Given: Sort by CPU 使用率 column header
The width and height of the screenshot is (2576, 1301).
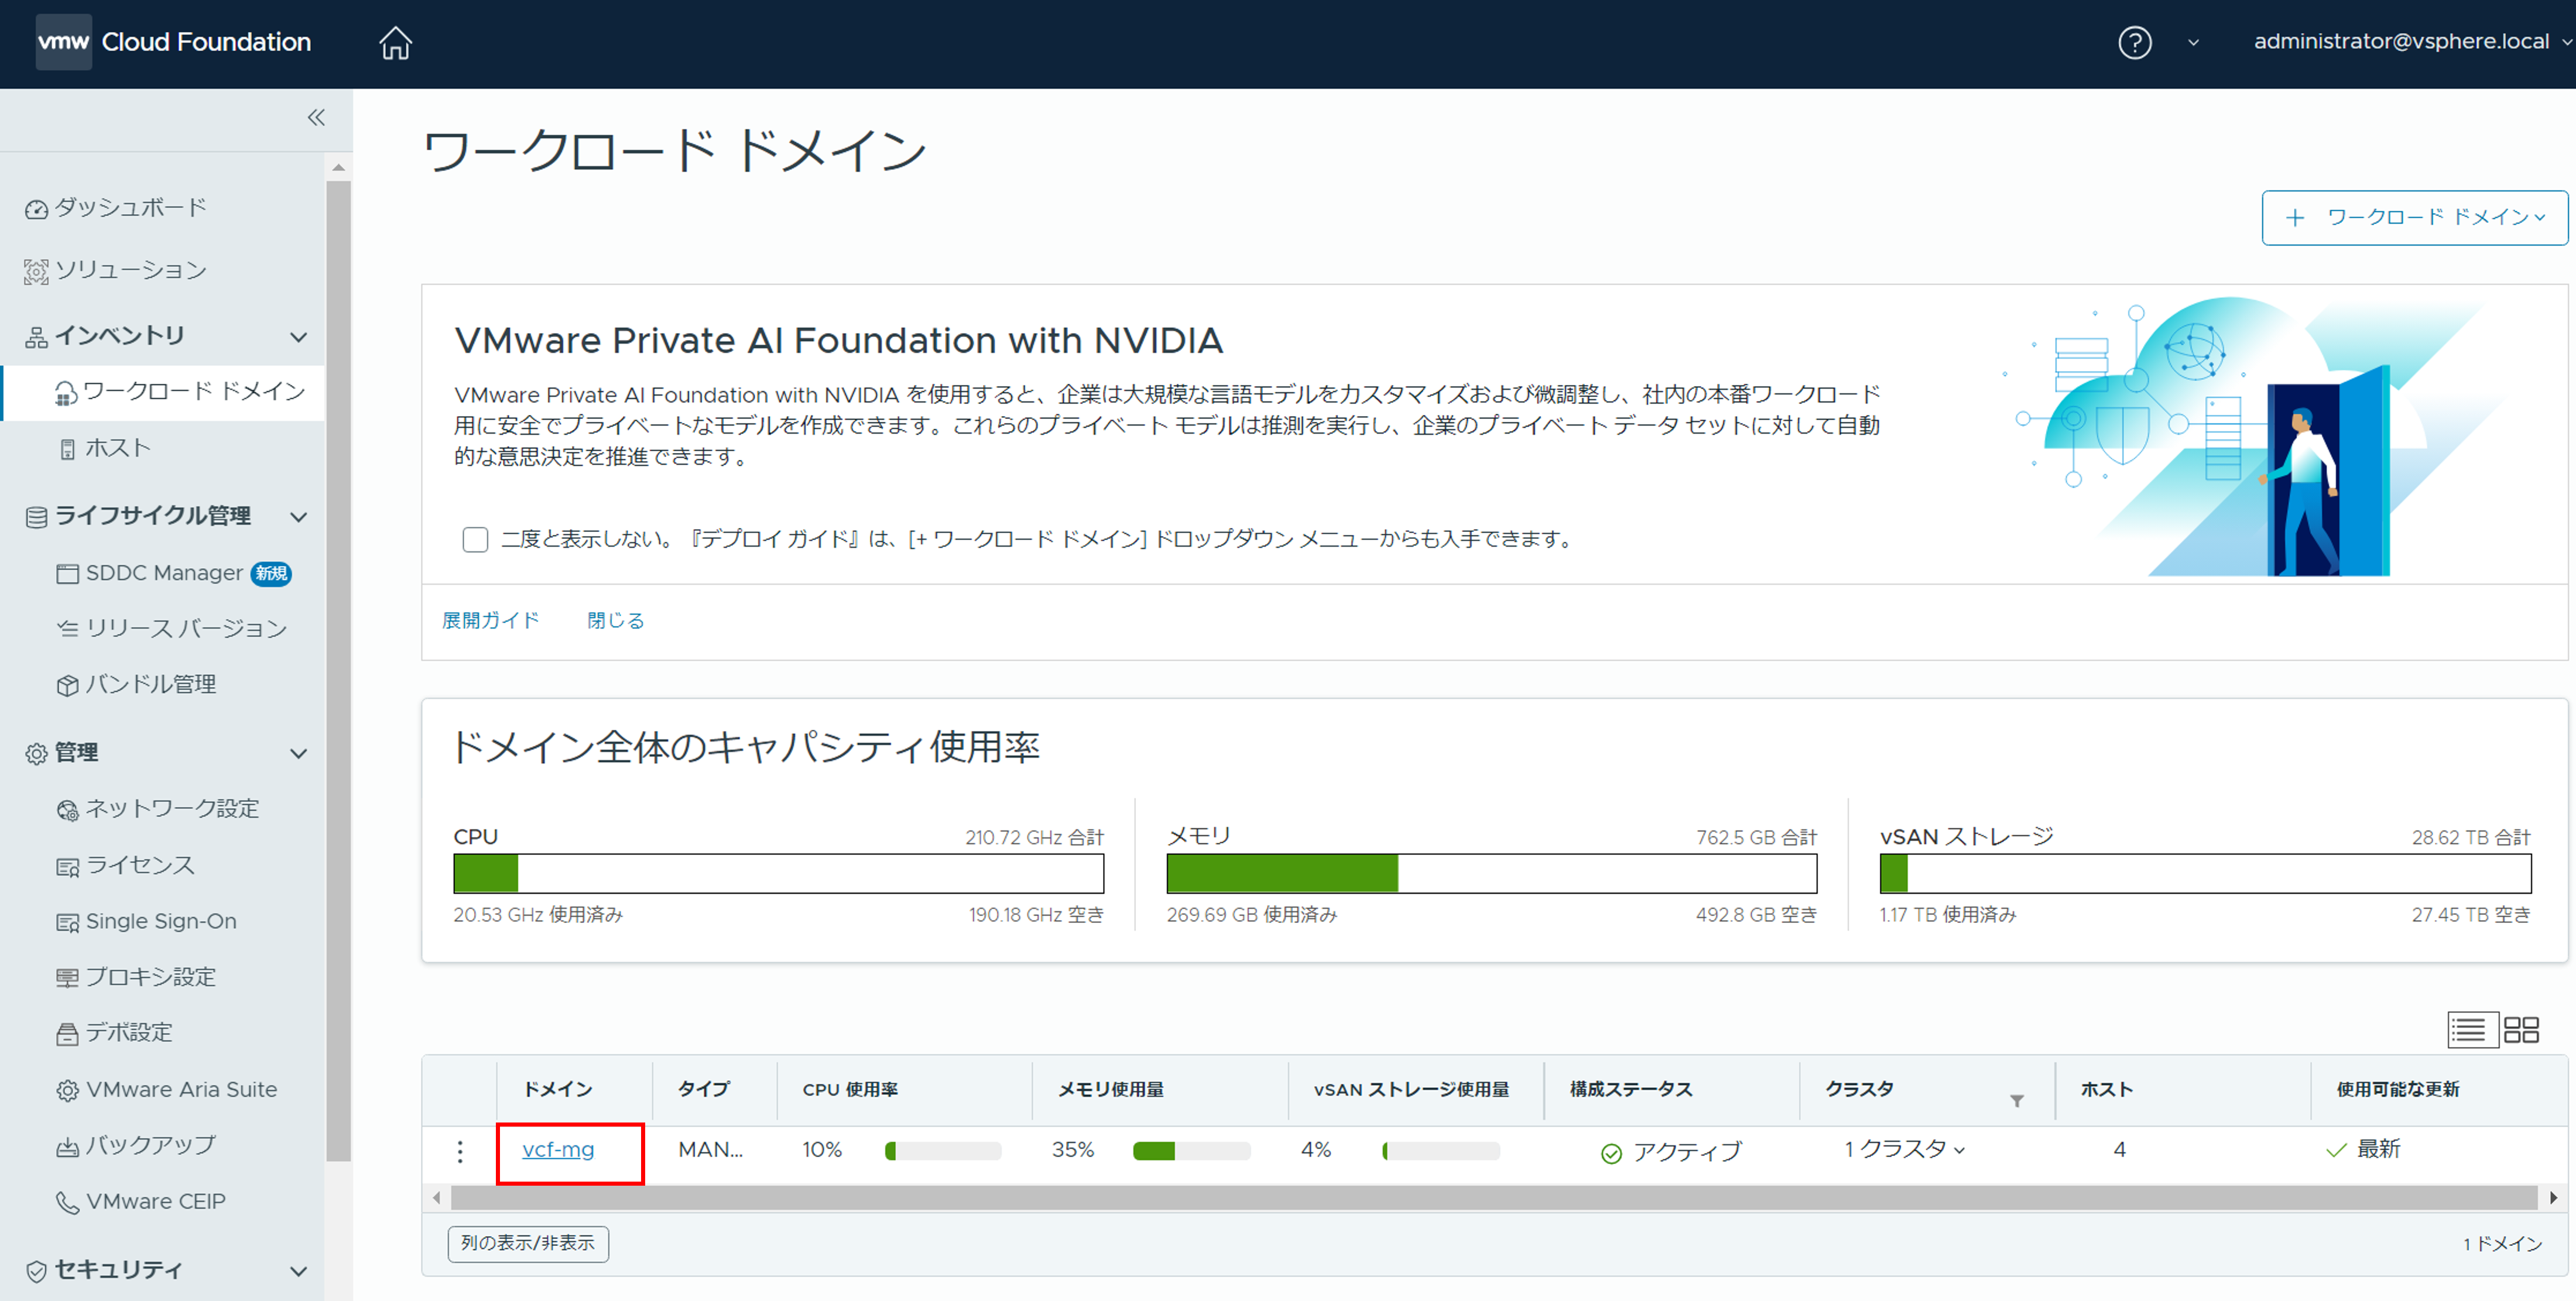Looking at the screenshot, I should [850, 1089].
